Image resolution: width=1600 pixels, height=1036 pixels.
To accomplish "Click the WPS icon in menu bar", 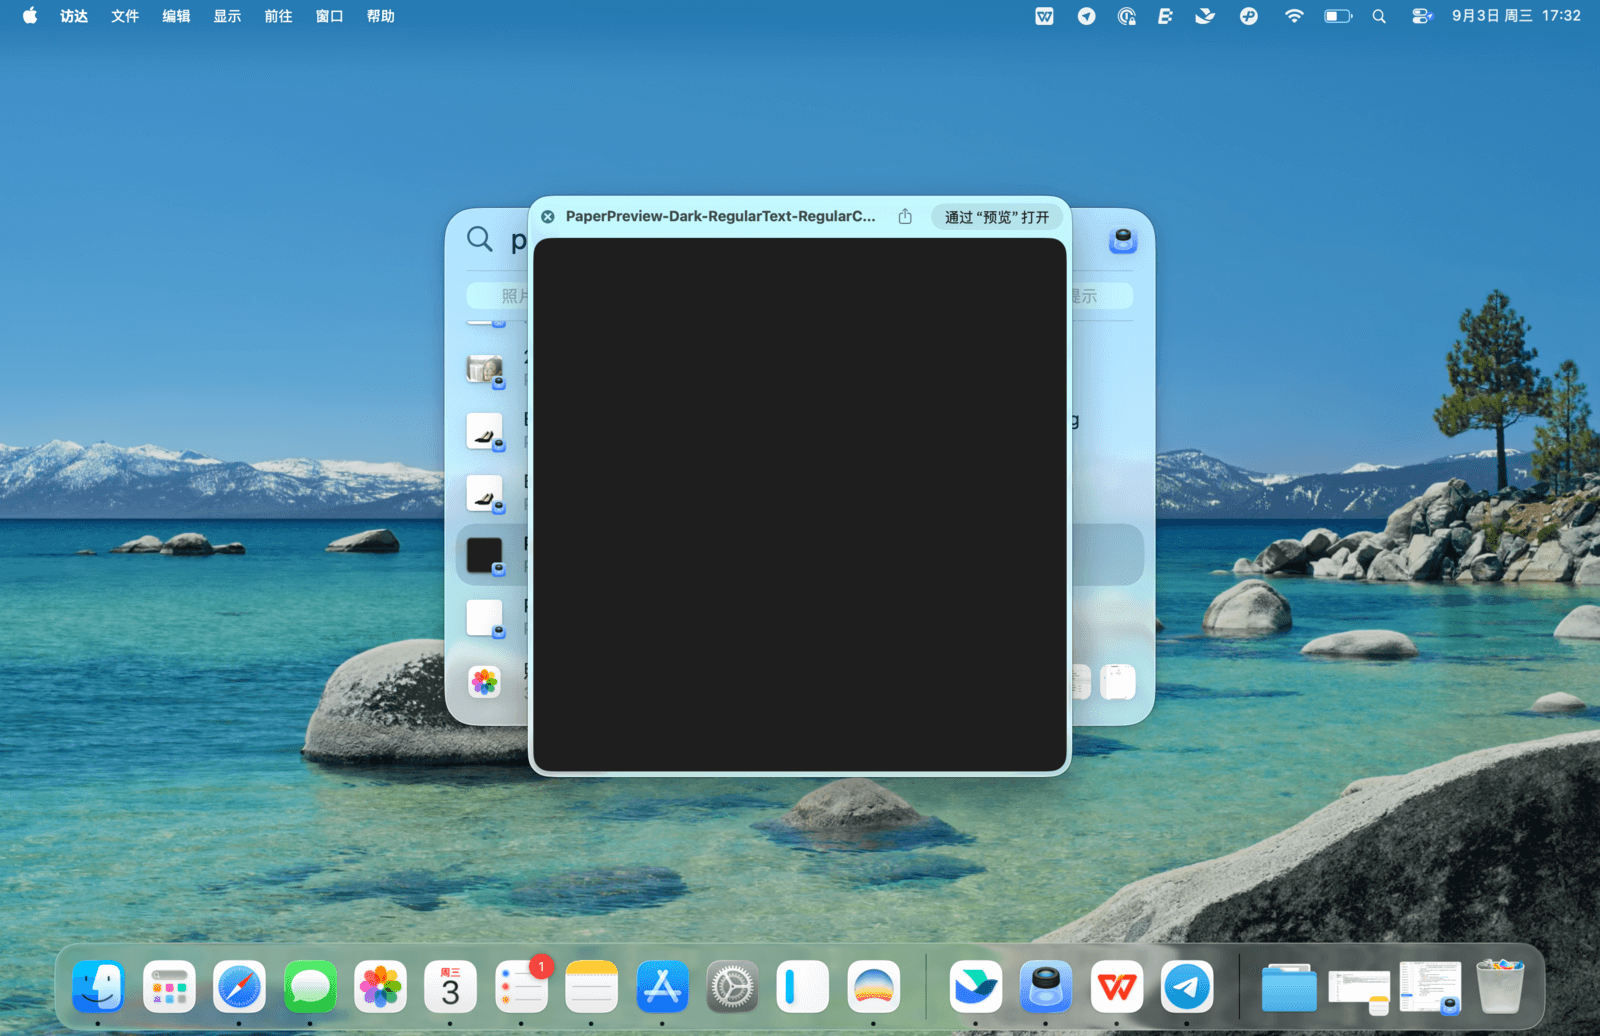I will coord(1044,16).
